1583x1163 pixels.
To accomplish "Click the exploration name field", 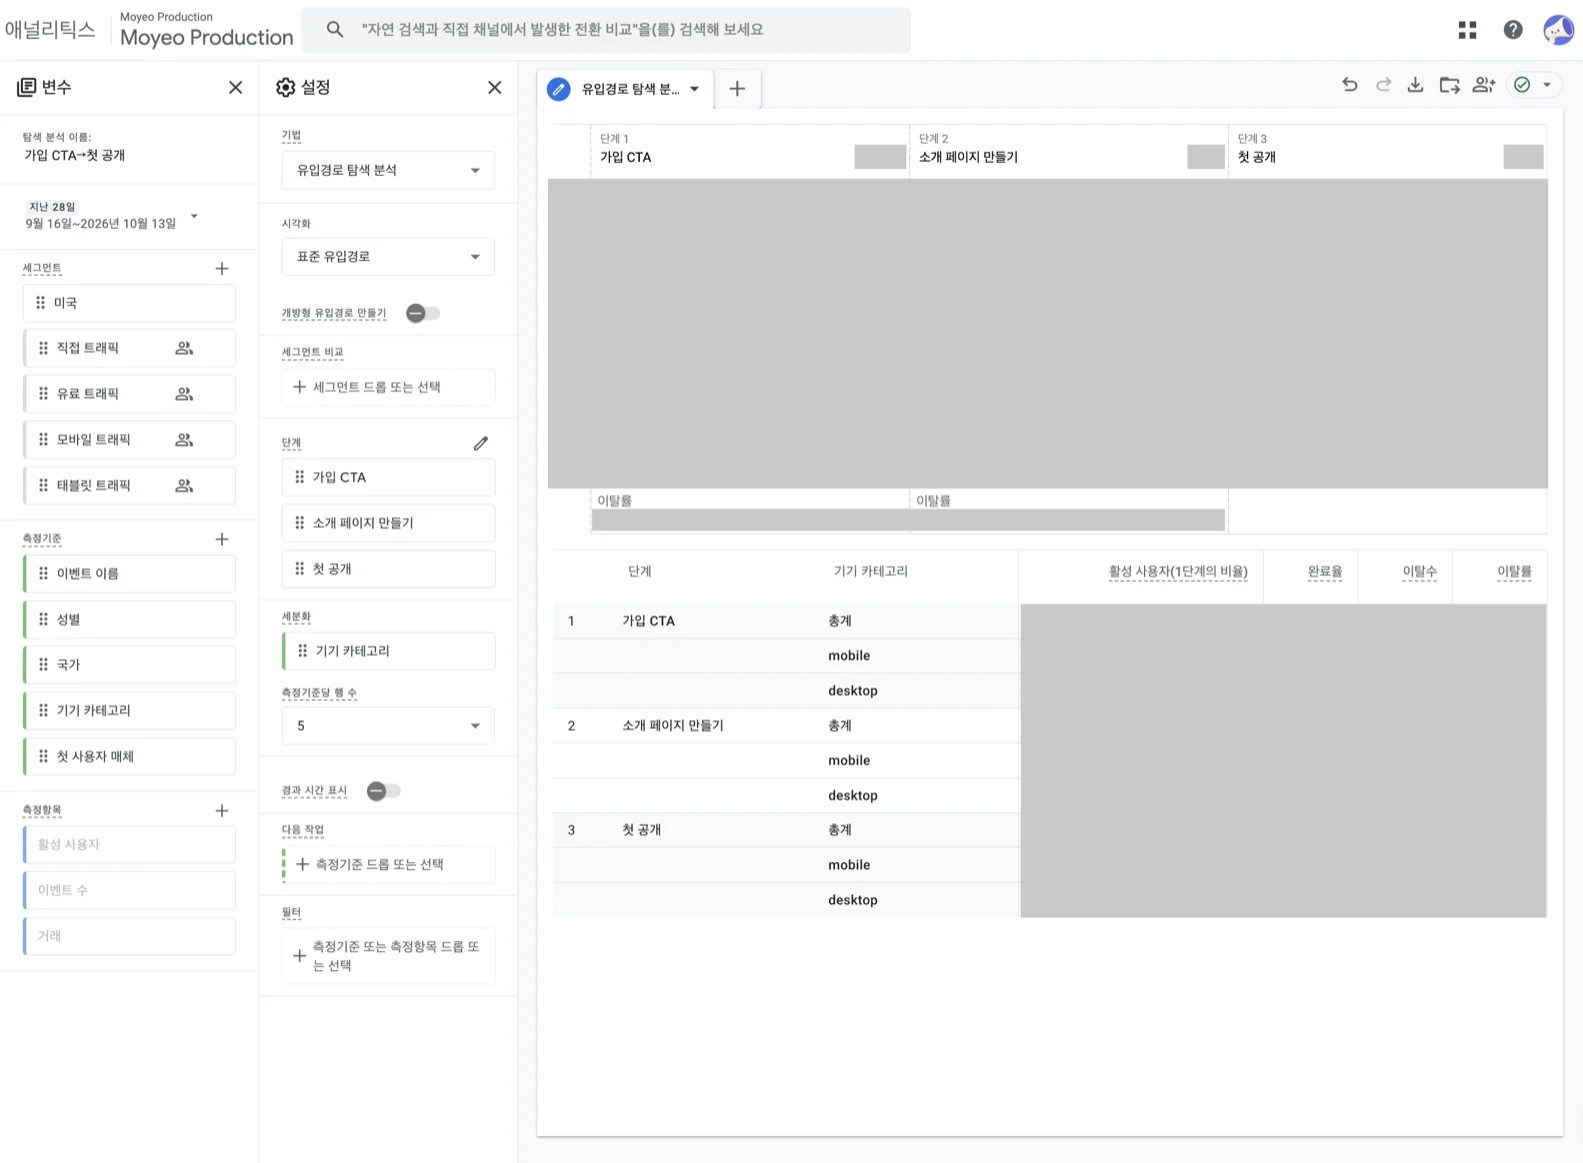I will (75, 156).
